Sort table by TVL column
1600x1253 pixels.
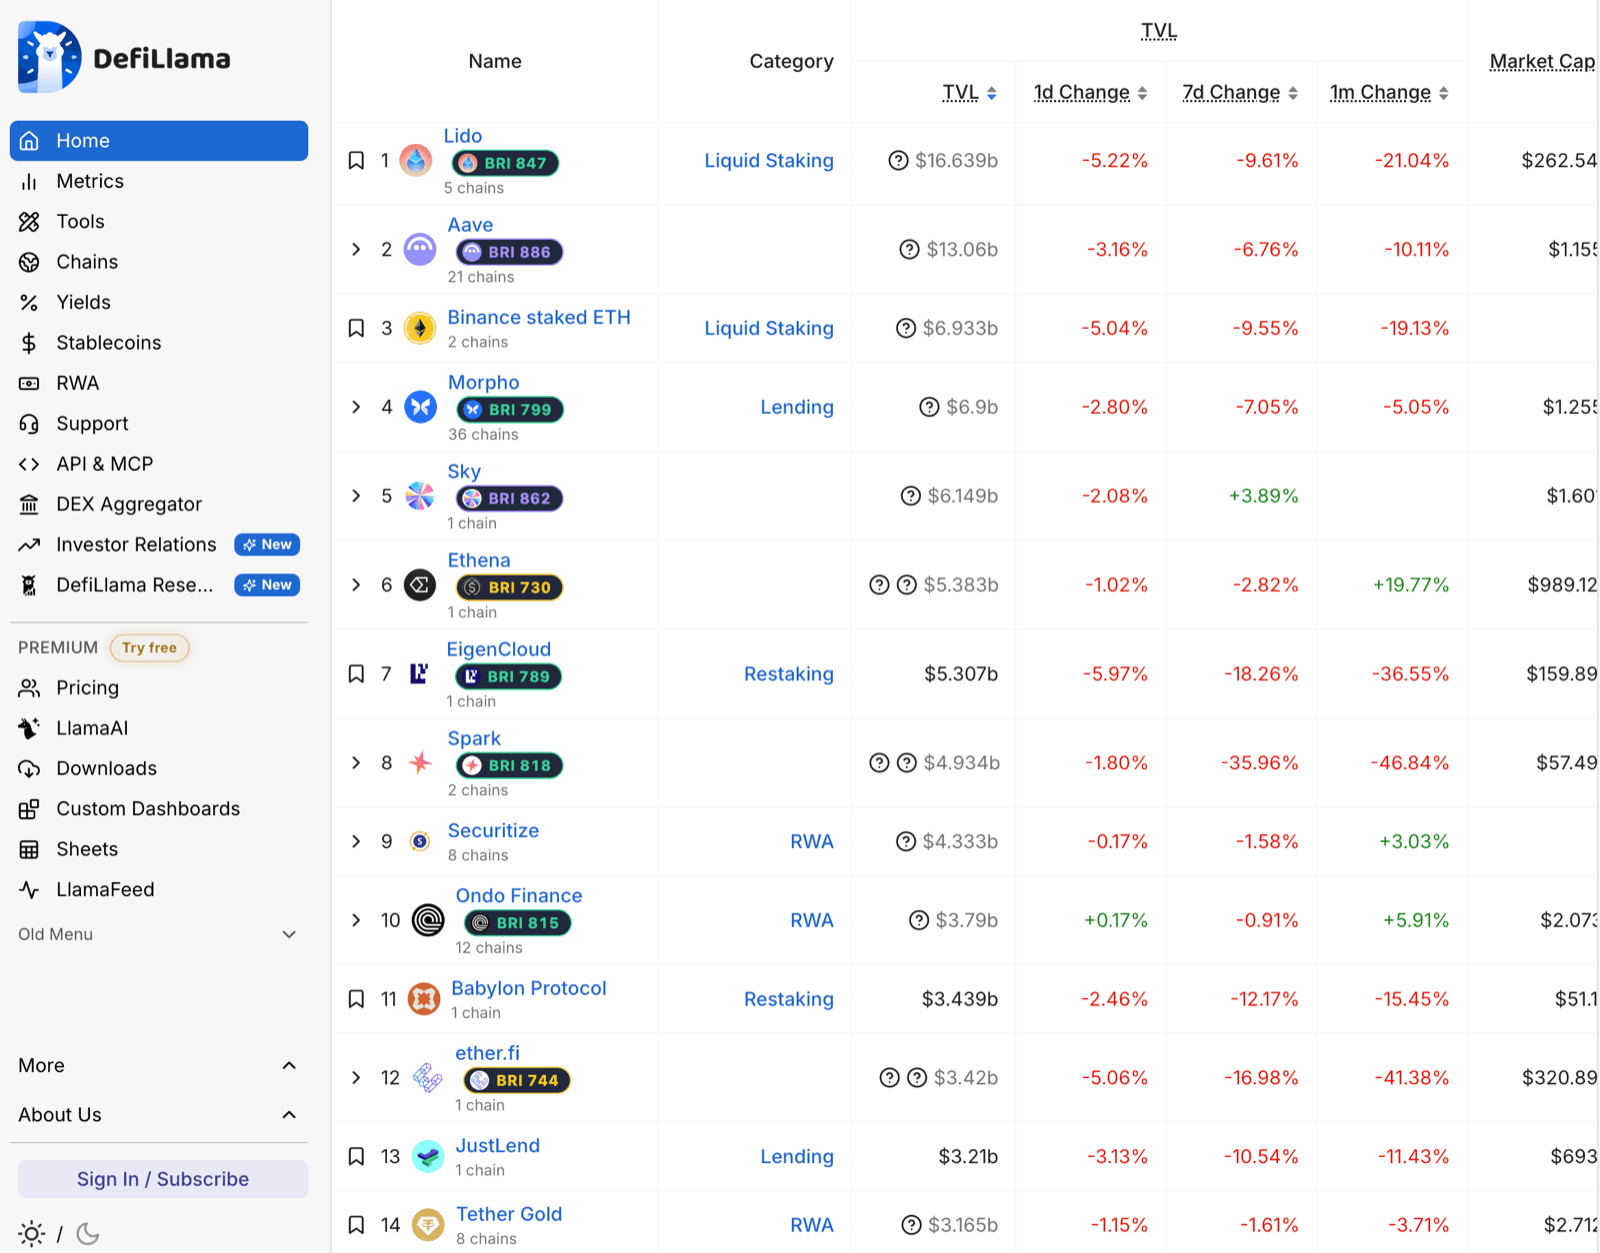coord(970,93)
